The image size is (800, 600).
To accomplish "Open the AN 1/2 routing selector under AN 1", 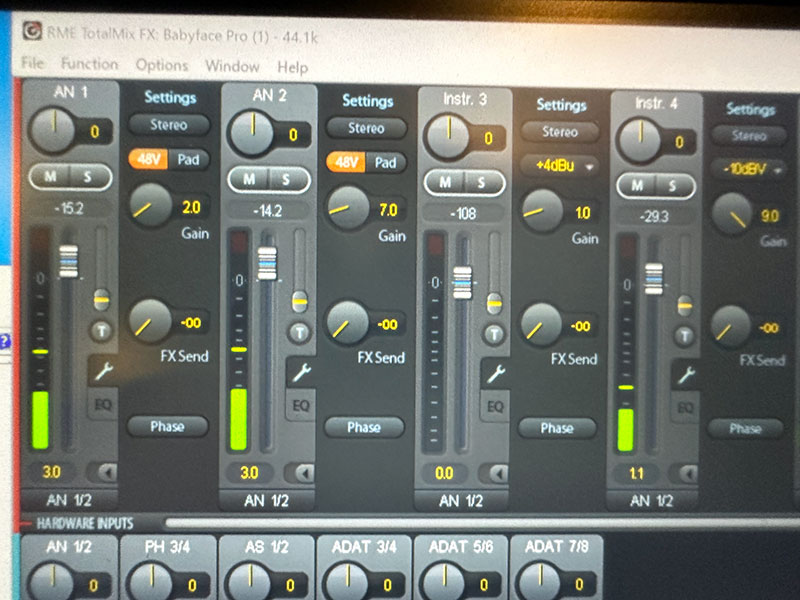I will [x=69, y=500].
